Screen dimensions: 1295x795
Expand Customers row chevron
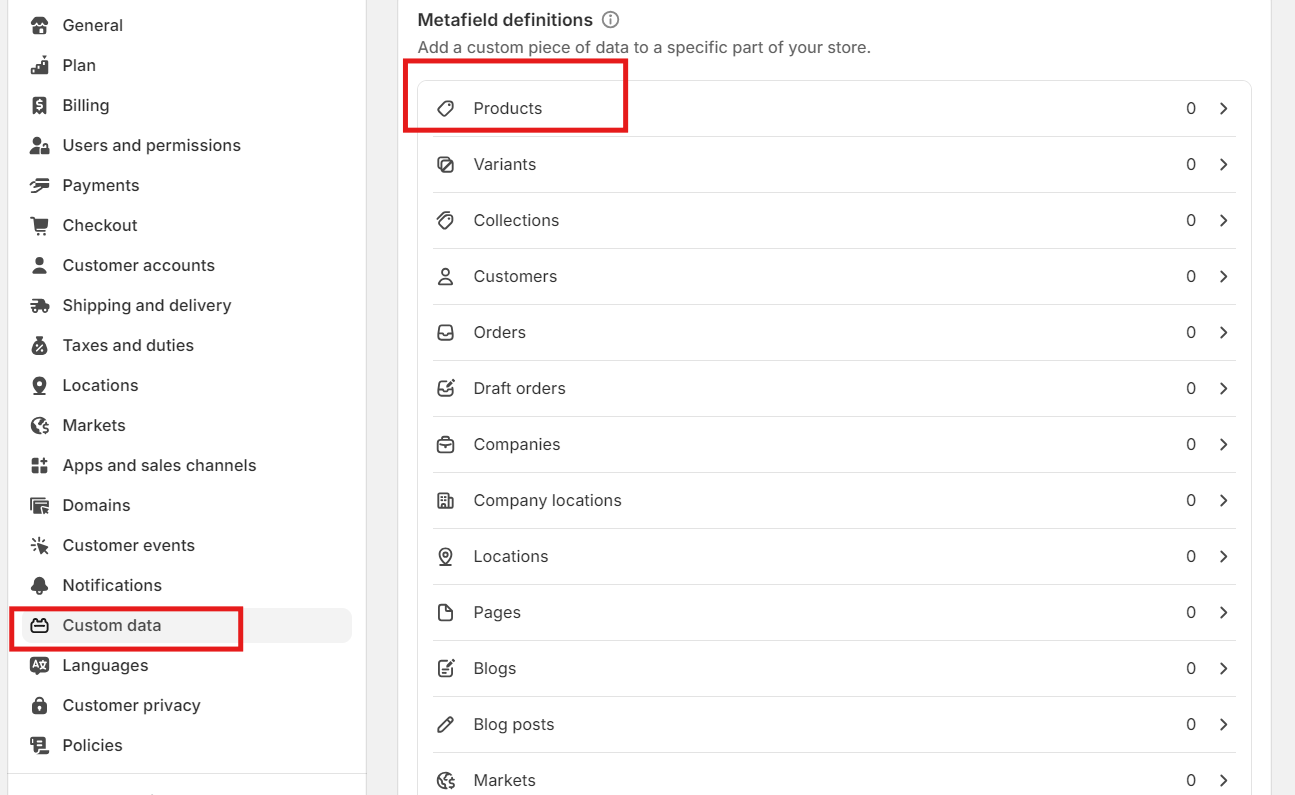[x=1224, y=276]
